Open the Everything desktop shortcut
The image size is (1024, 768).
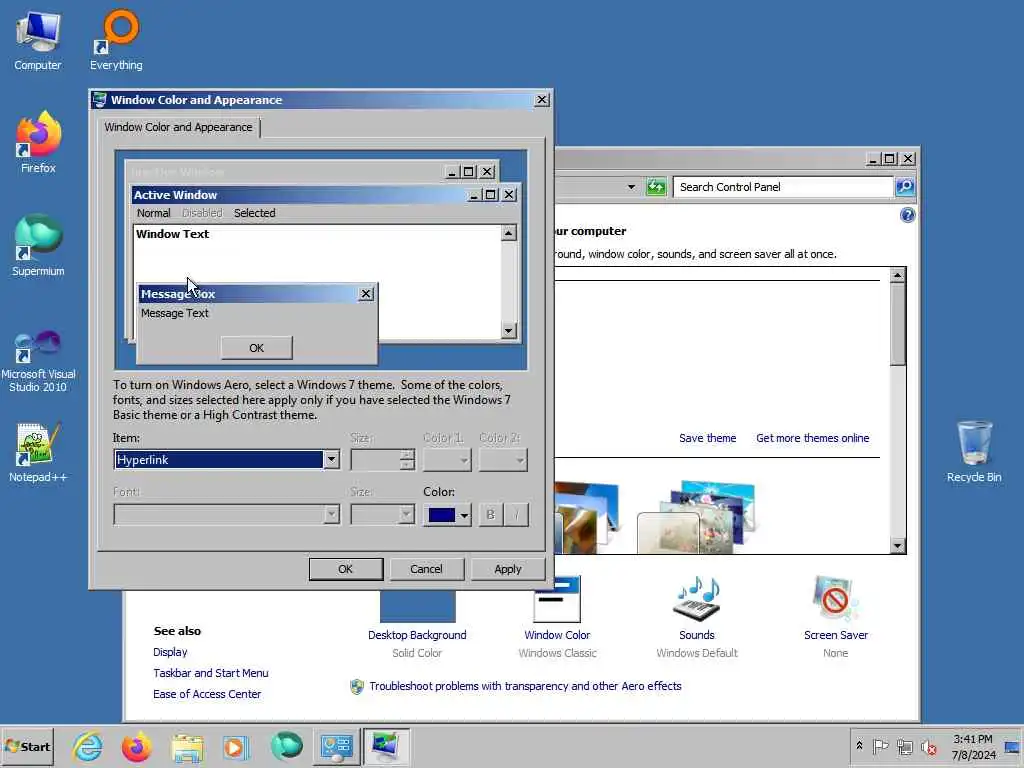tap(116, 40)
